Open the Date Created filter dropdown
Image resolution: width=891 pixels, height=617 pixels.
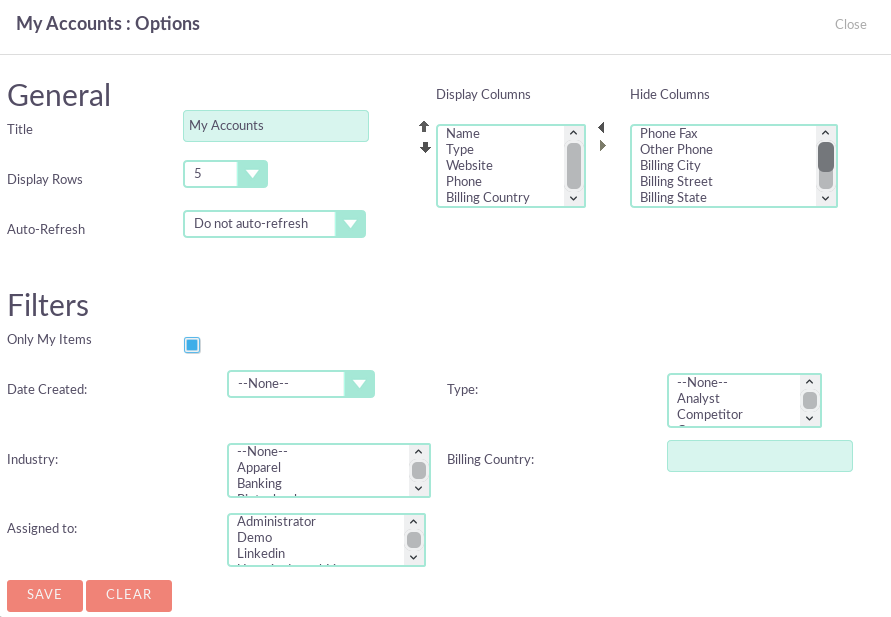point(300,384)
